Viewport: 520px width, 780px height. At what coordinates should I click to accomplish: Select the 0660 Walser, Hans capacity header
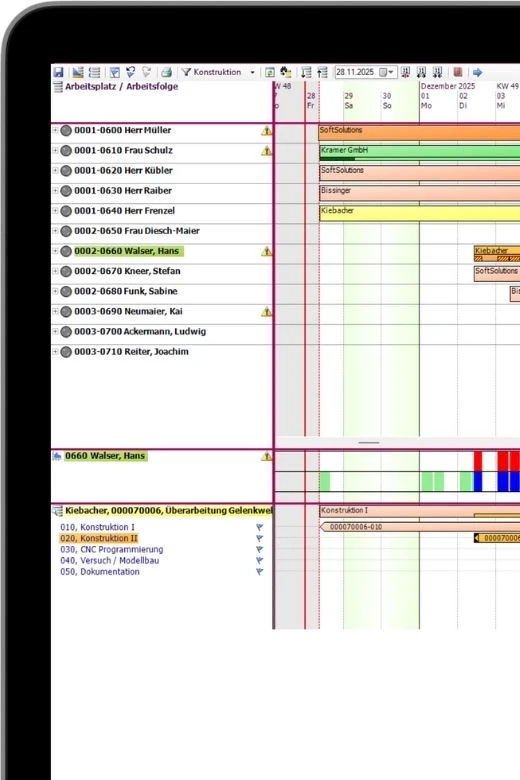pyautogui.click(x=105, y=456)
